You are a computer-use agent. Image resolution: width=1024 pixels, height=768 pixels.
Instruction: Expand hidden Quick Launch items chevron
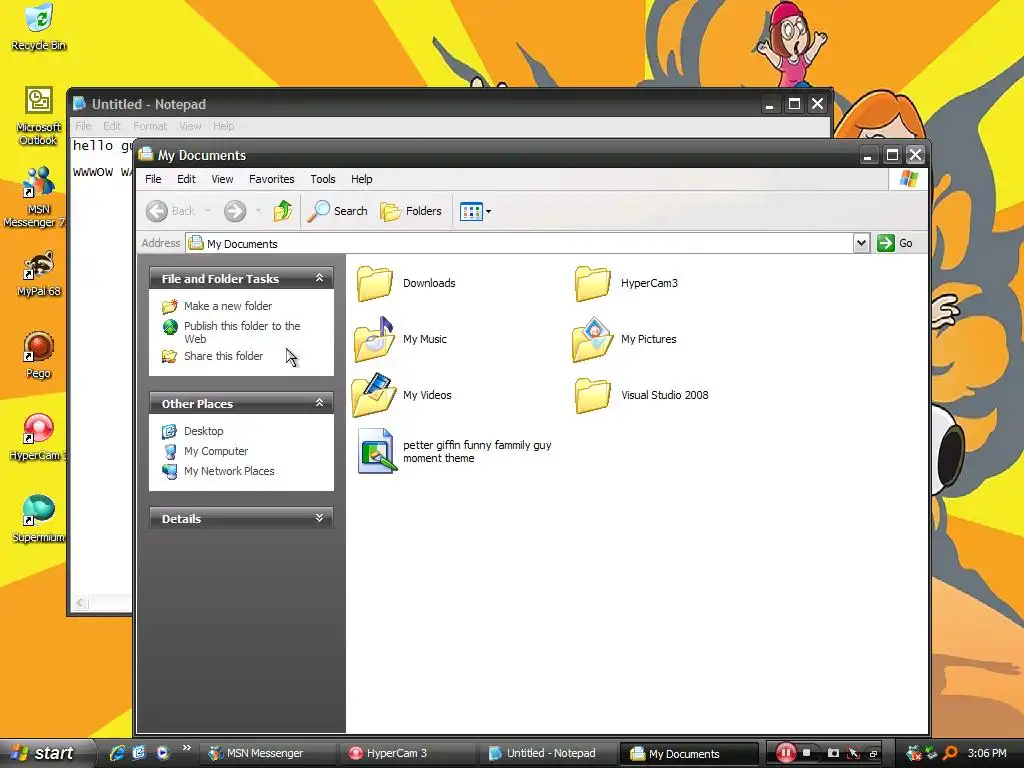click(x=187, y=748)
